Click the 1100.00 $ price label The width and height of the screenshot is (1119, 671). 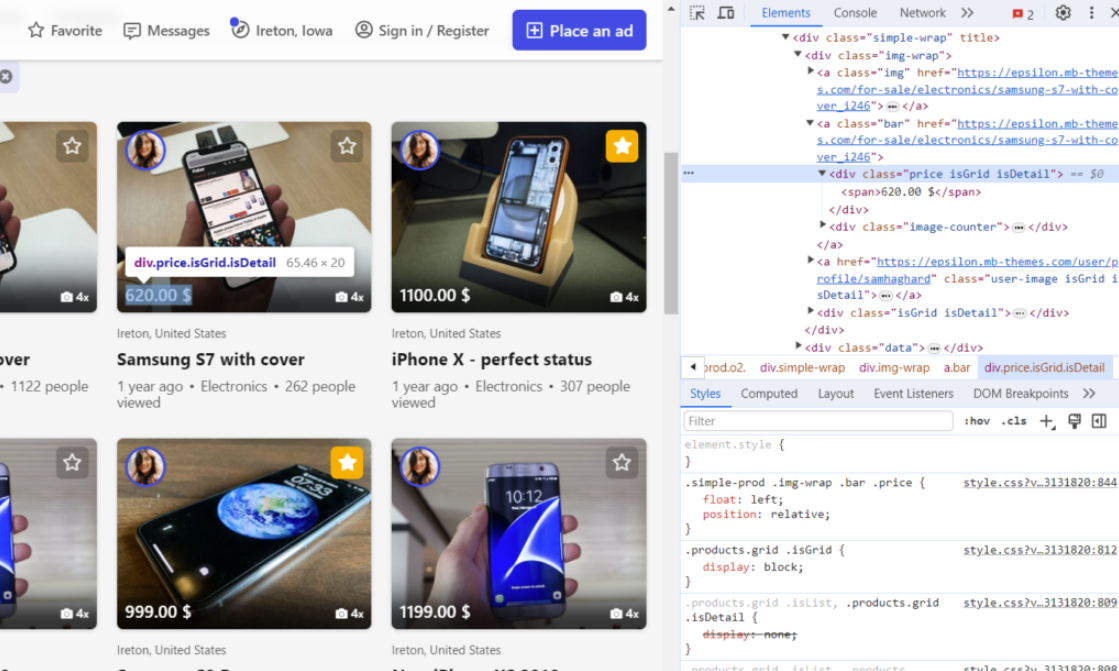[x=435, y=296]
